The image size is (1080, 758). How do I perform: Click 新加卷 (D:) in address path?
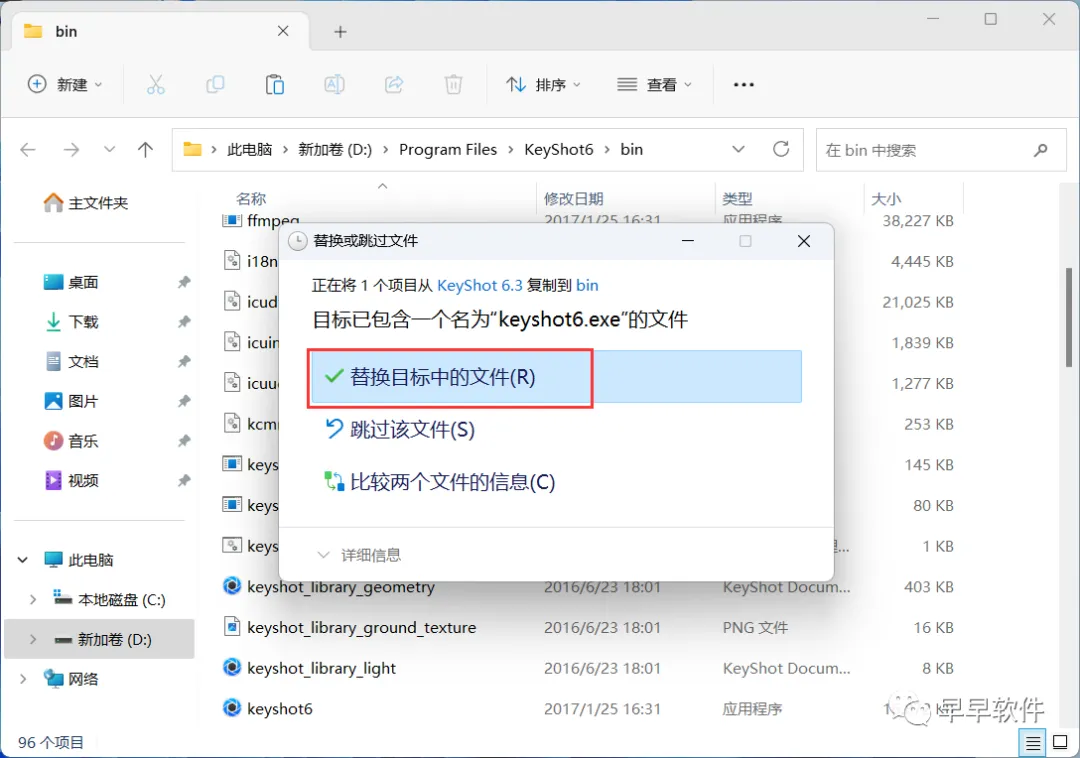point(335,149)
